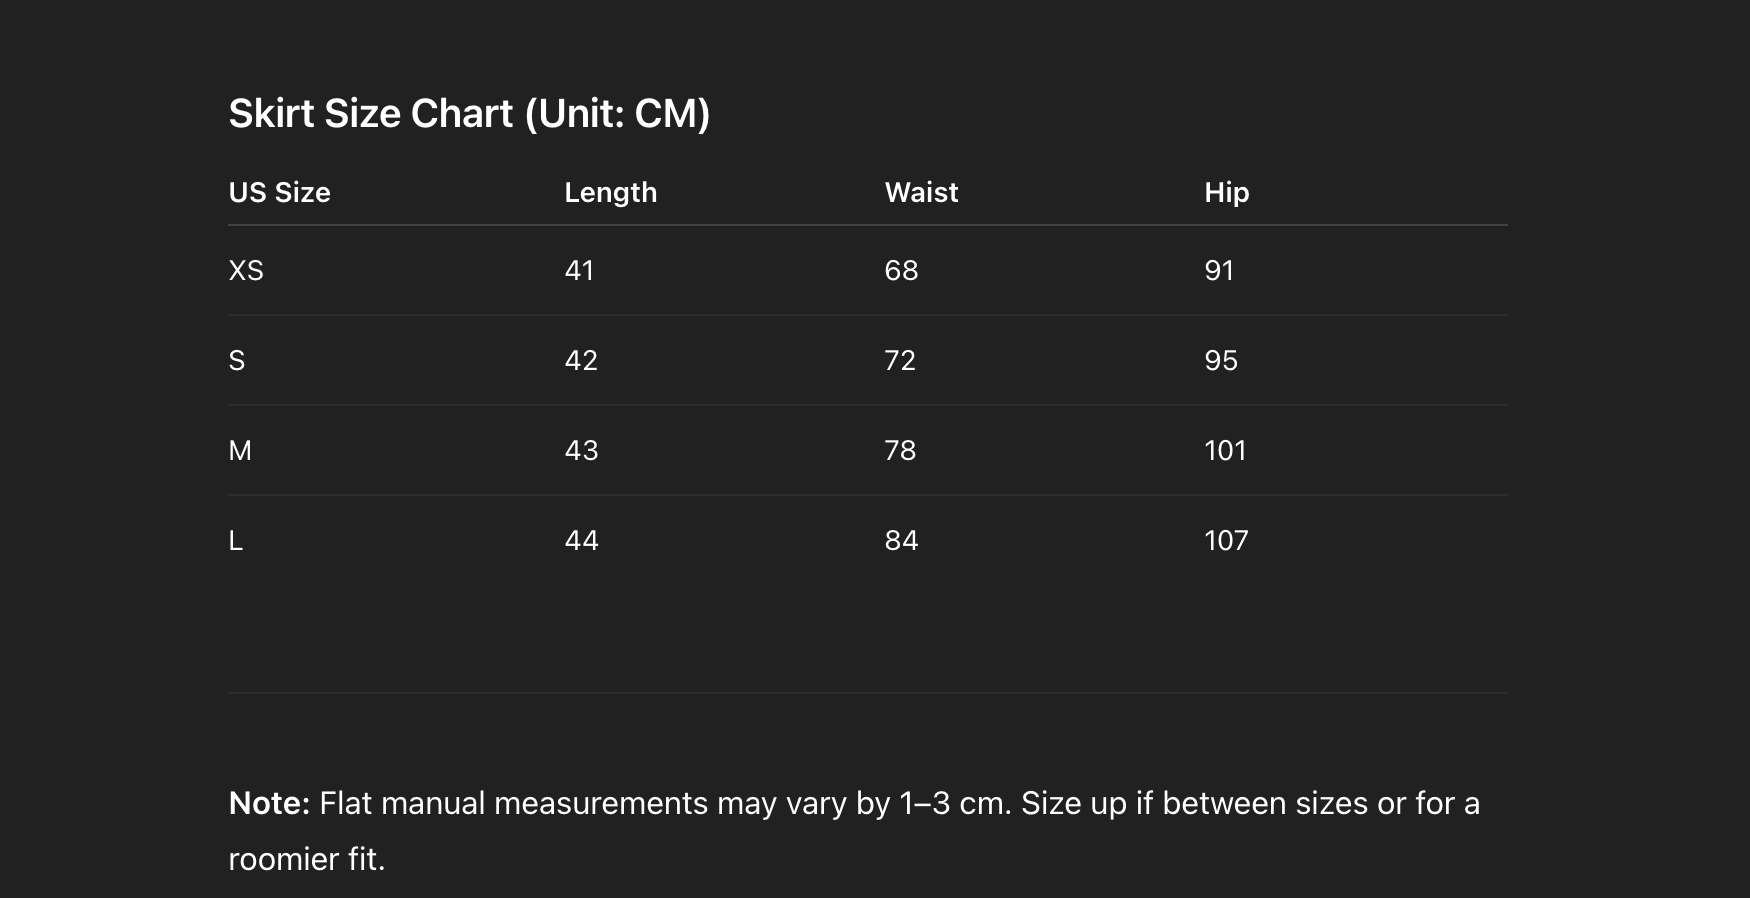
Task: Click S hip value 95
Action: 1222,360
